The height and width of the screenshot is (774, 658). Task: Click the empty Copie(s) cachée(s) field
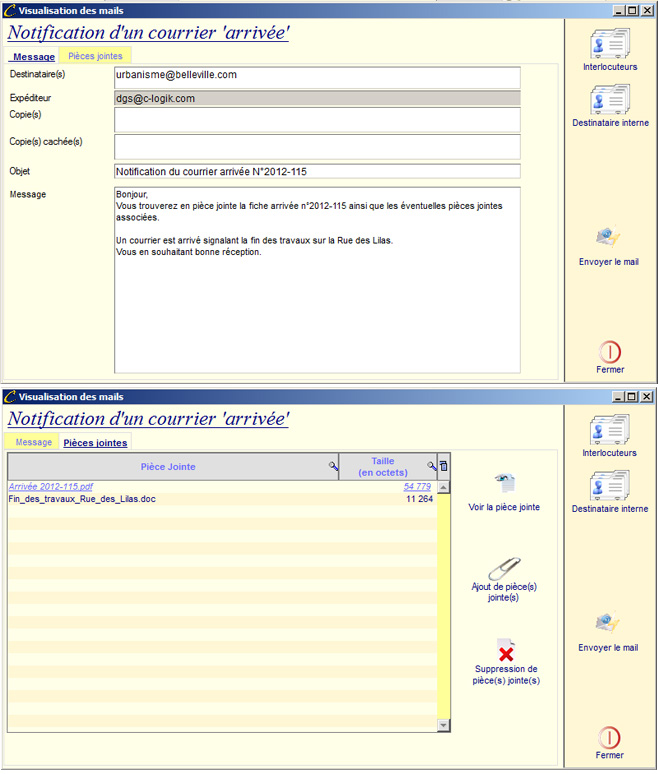317,146
